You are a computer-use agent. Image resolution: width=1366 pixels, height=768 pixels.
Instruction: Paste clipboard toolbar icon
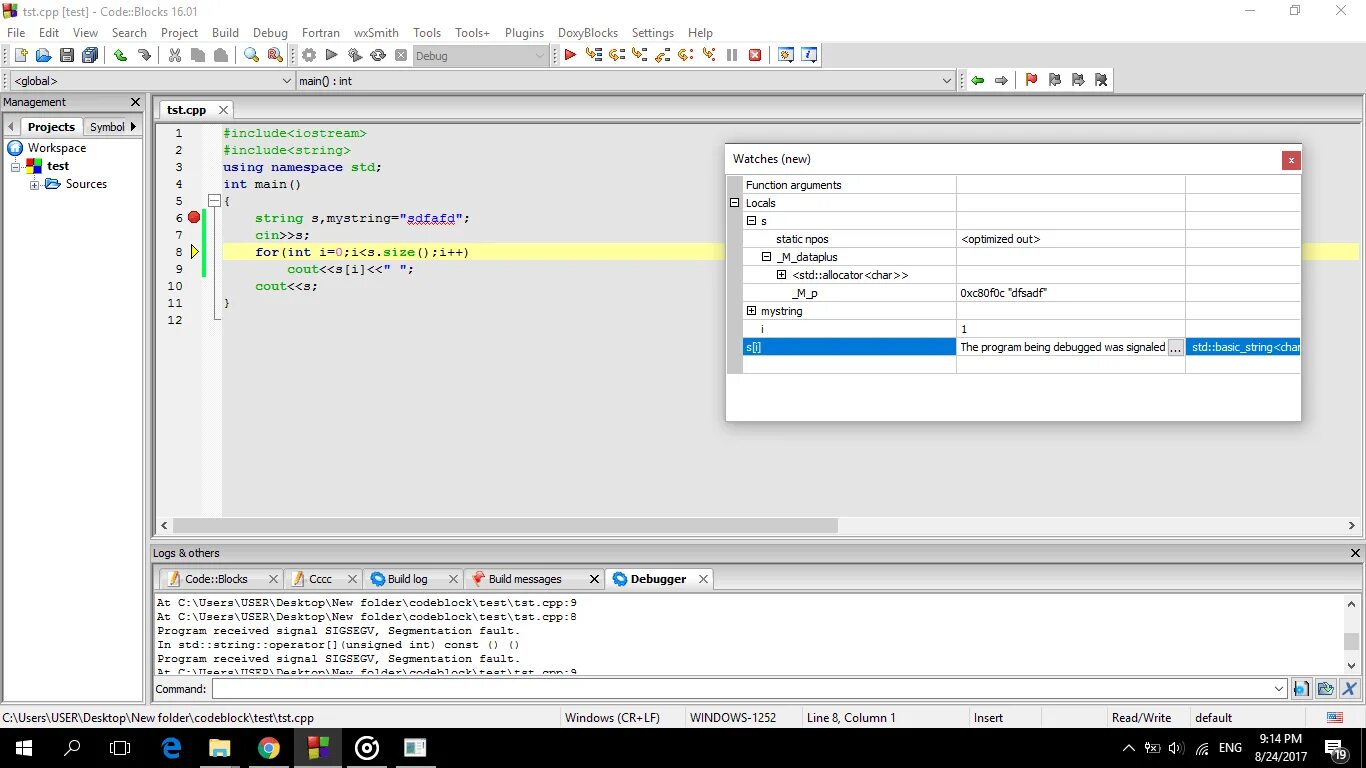pyautogui.click(x=221, y=56)
